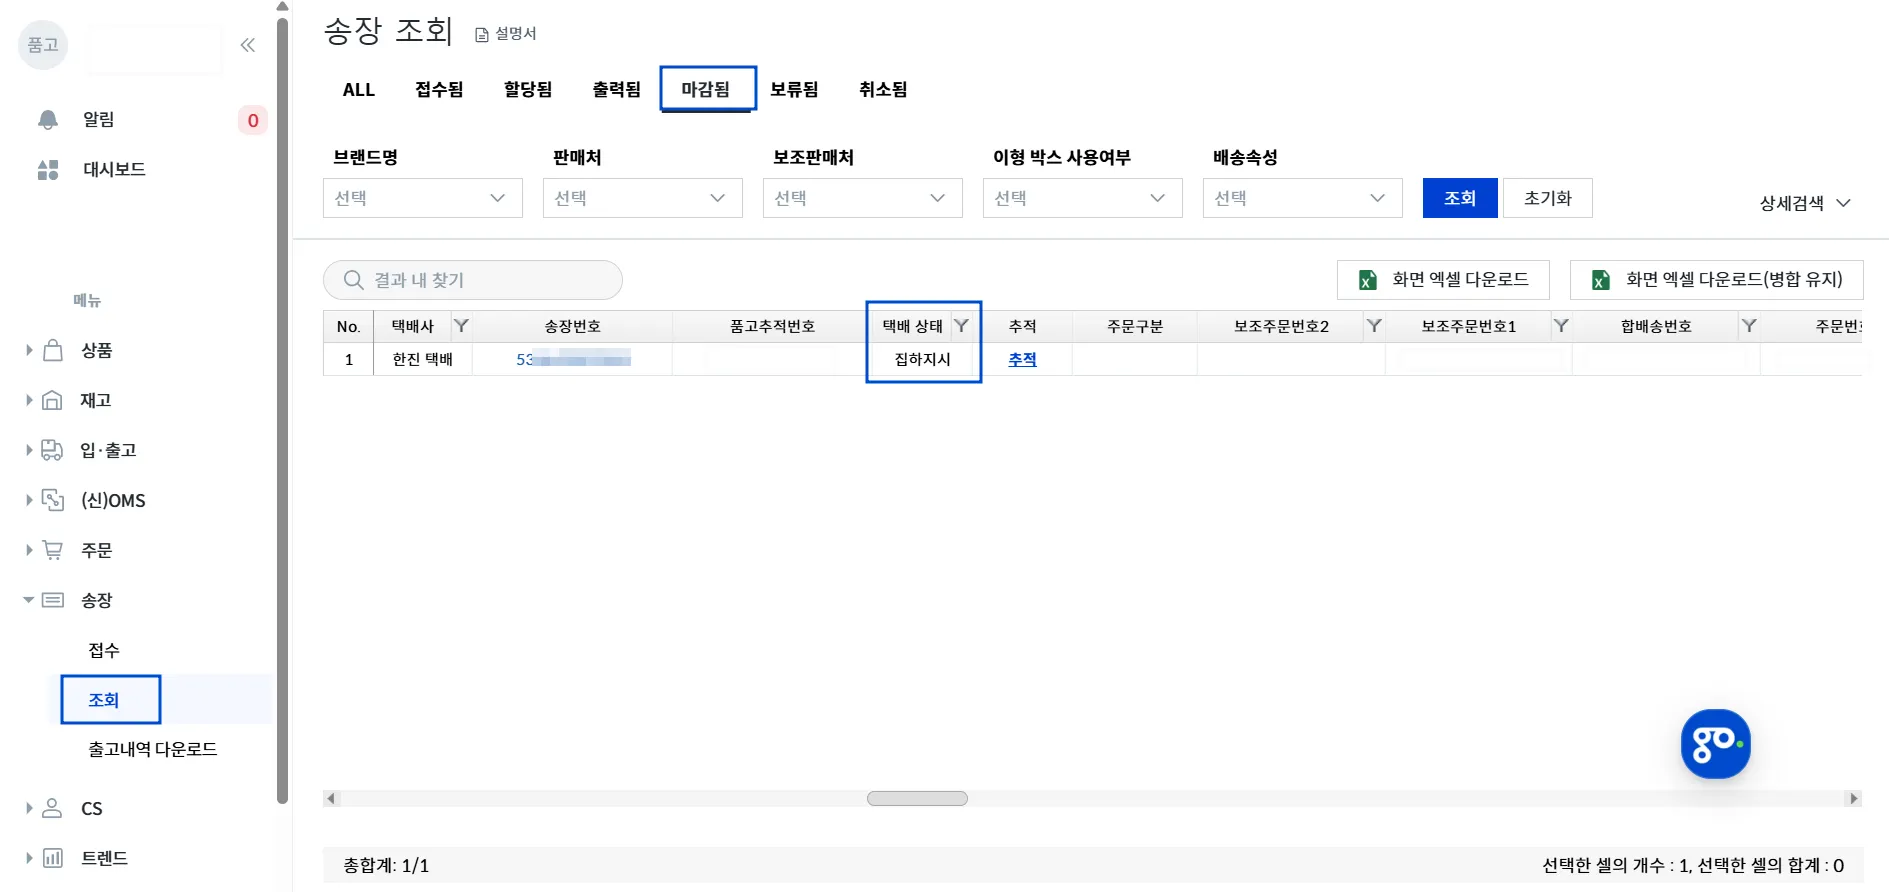
Task: Click the 송장 invoice icon
Action: [53, 600]
